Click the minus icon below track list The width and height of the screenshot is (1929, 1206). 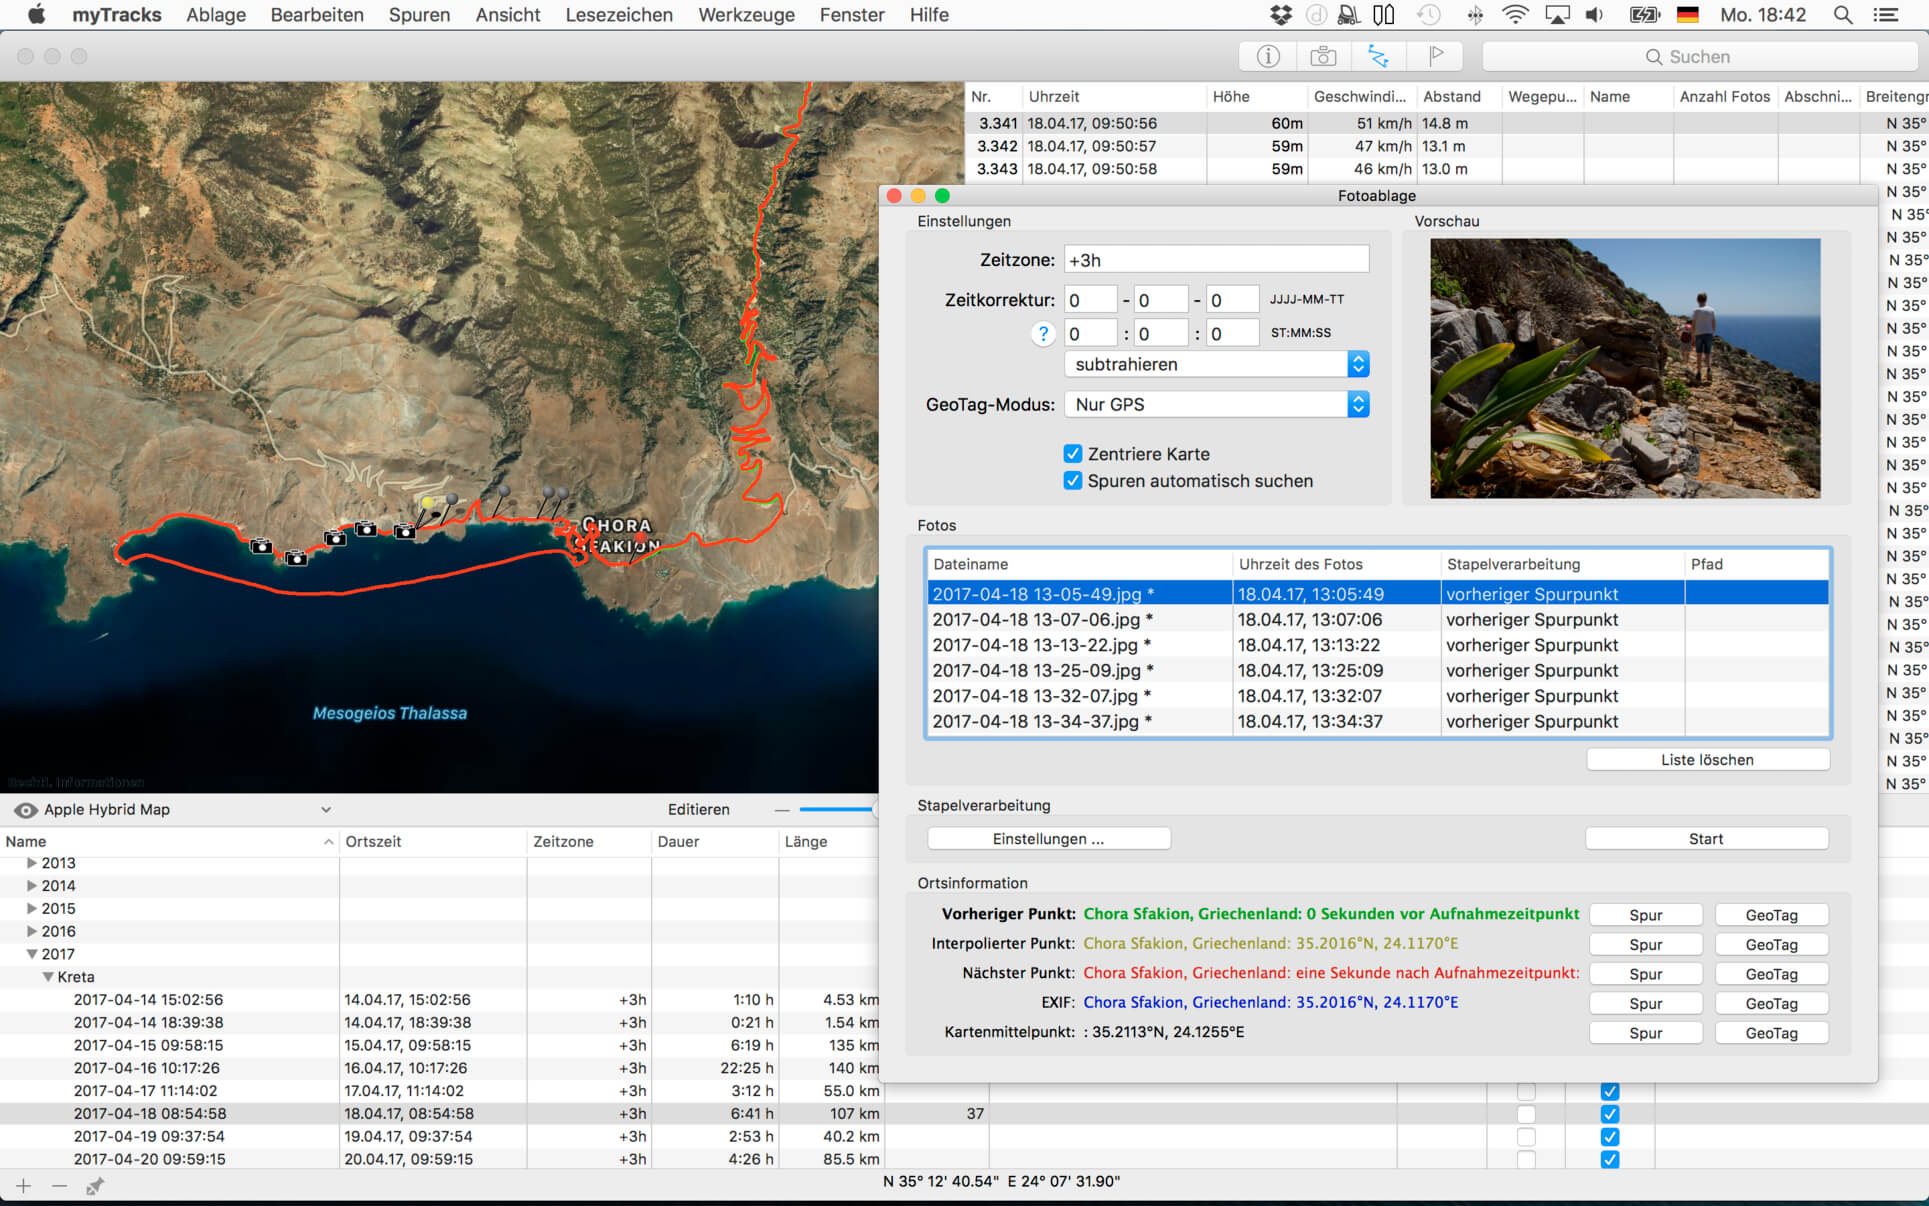coord(59,1186)
